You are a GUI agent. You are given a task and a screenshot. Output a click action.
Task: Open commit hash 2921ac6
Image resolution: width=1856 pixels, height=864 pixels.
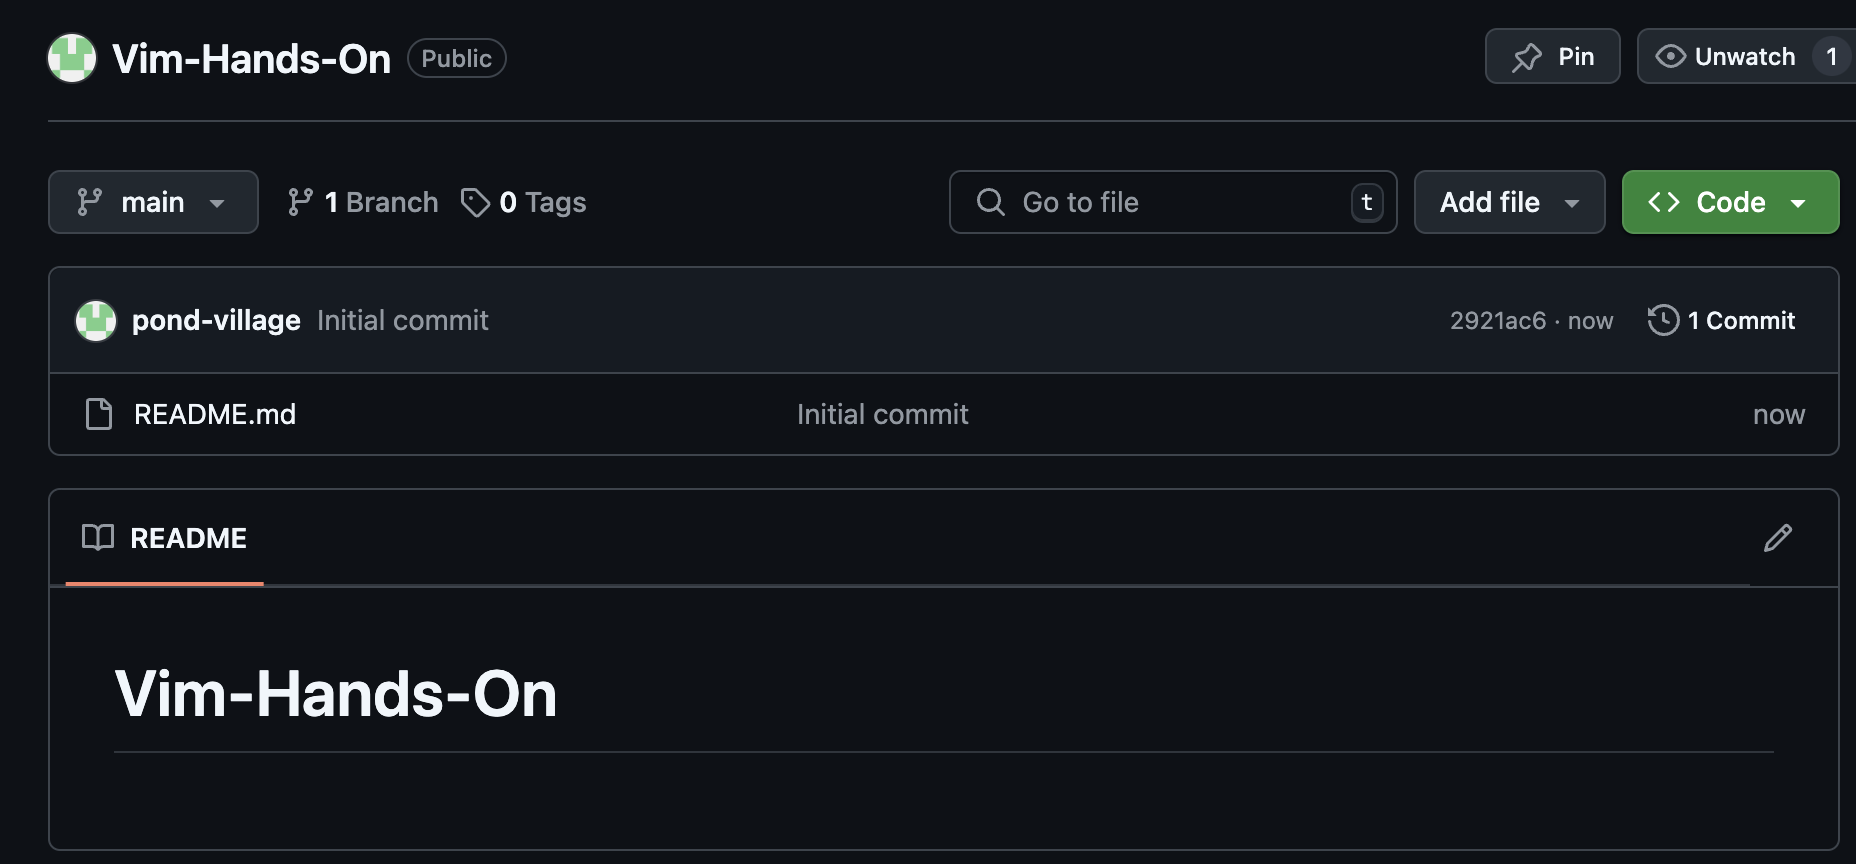tap(1498, 321)
